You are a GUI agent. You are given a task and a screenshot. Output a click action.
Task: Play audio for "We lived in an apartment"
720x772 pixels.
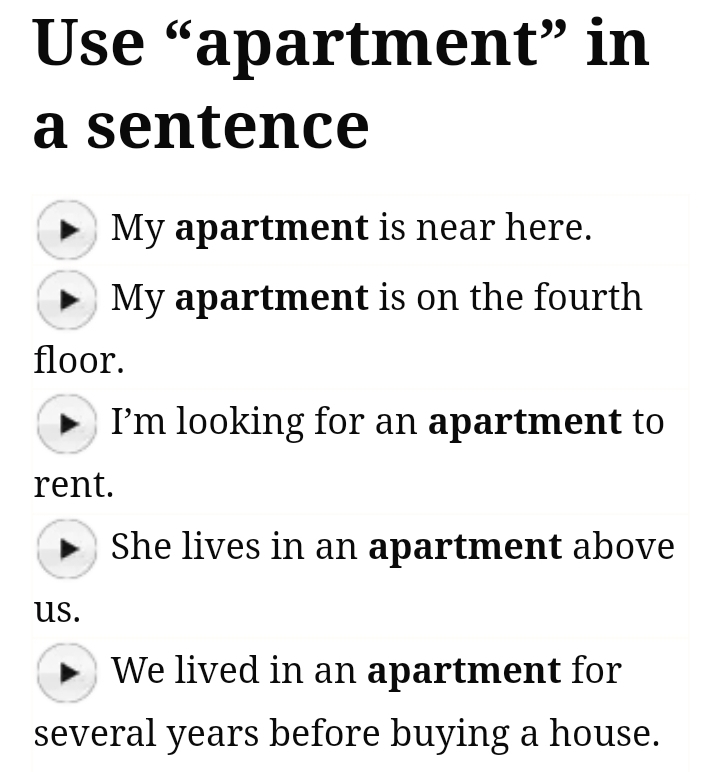(x=66, y=672)
